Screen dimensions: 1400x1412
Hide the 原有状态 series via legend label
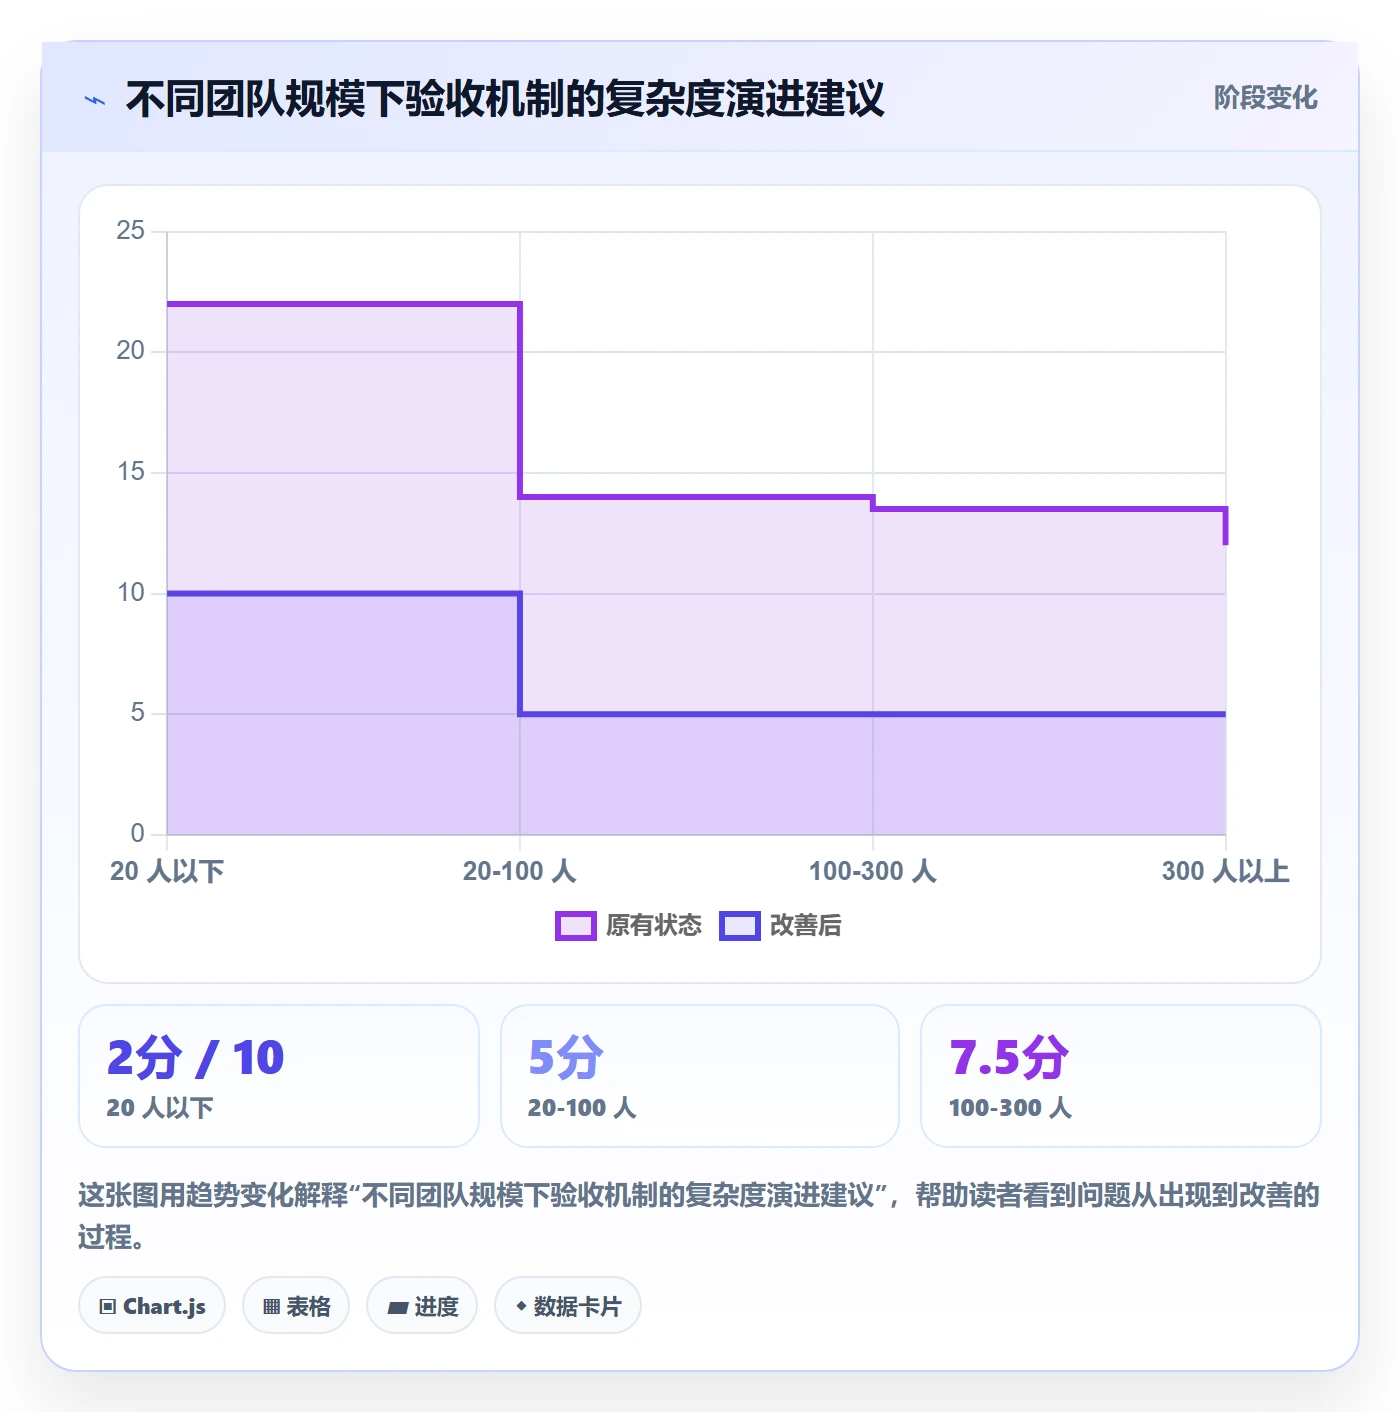point(654,926)
